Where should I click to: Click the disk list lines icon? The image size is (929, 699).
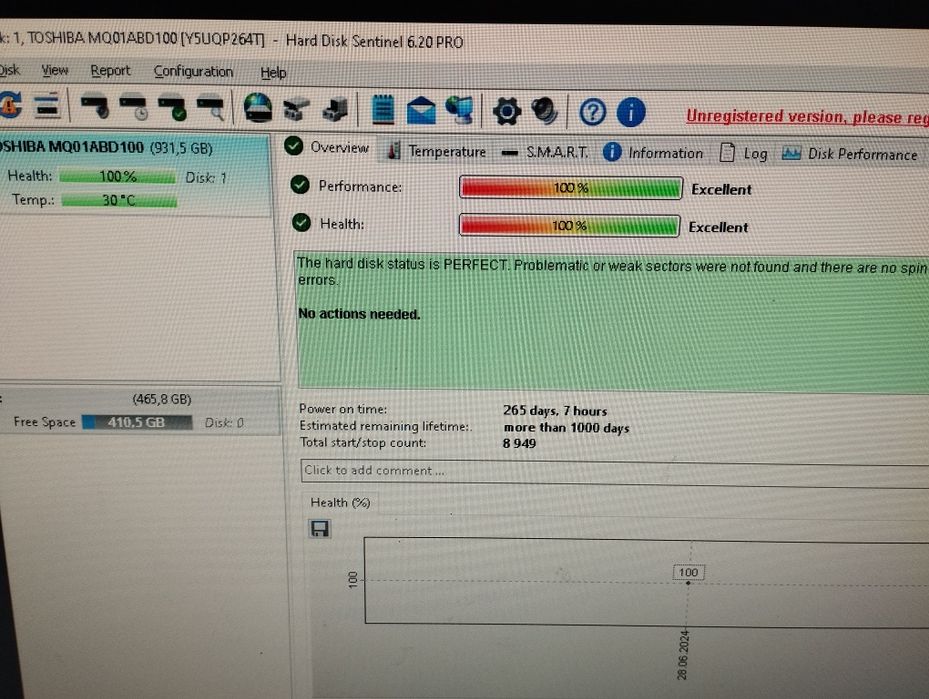[x=47, y=105]
